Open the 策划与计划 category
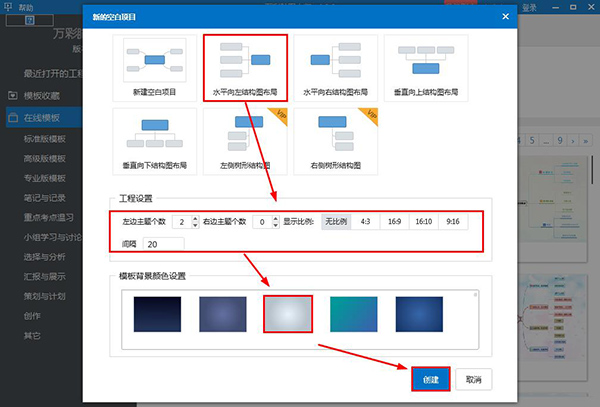The width and height of the screenshot is (600, 407). click(45, 296)
